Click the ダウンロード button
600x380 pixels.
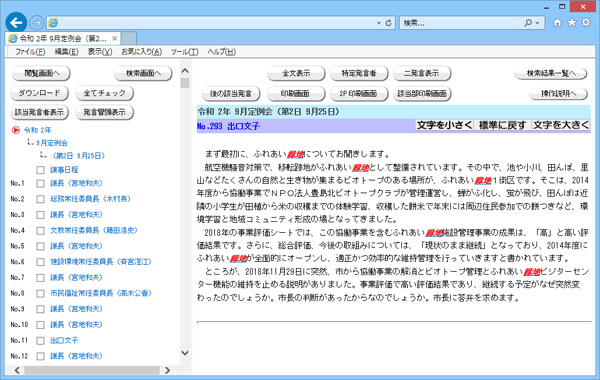(39, 93)
